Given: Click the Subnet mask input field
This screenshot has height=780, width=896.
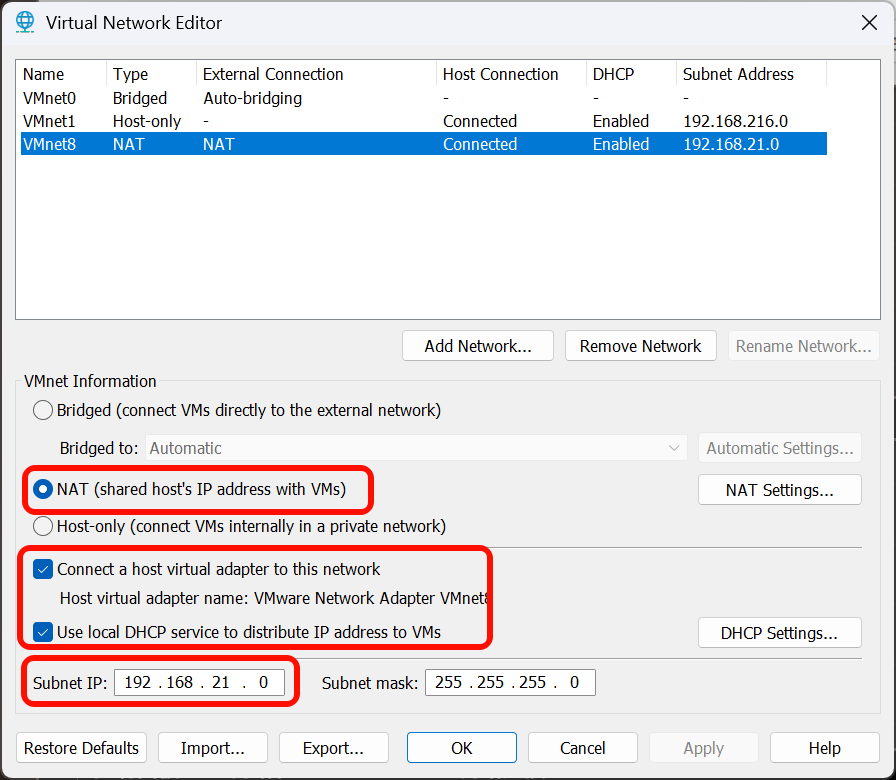Looking at the screenshot, I should 510,682.
